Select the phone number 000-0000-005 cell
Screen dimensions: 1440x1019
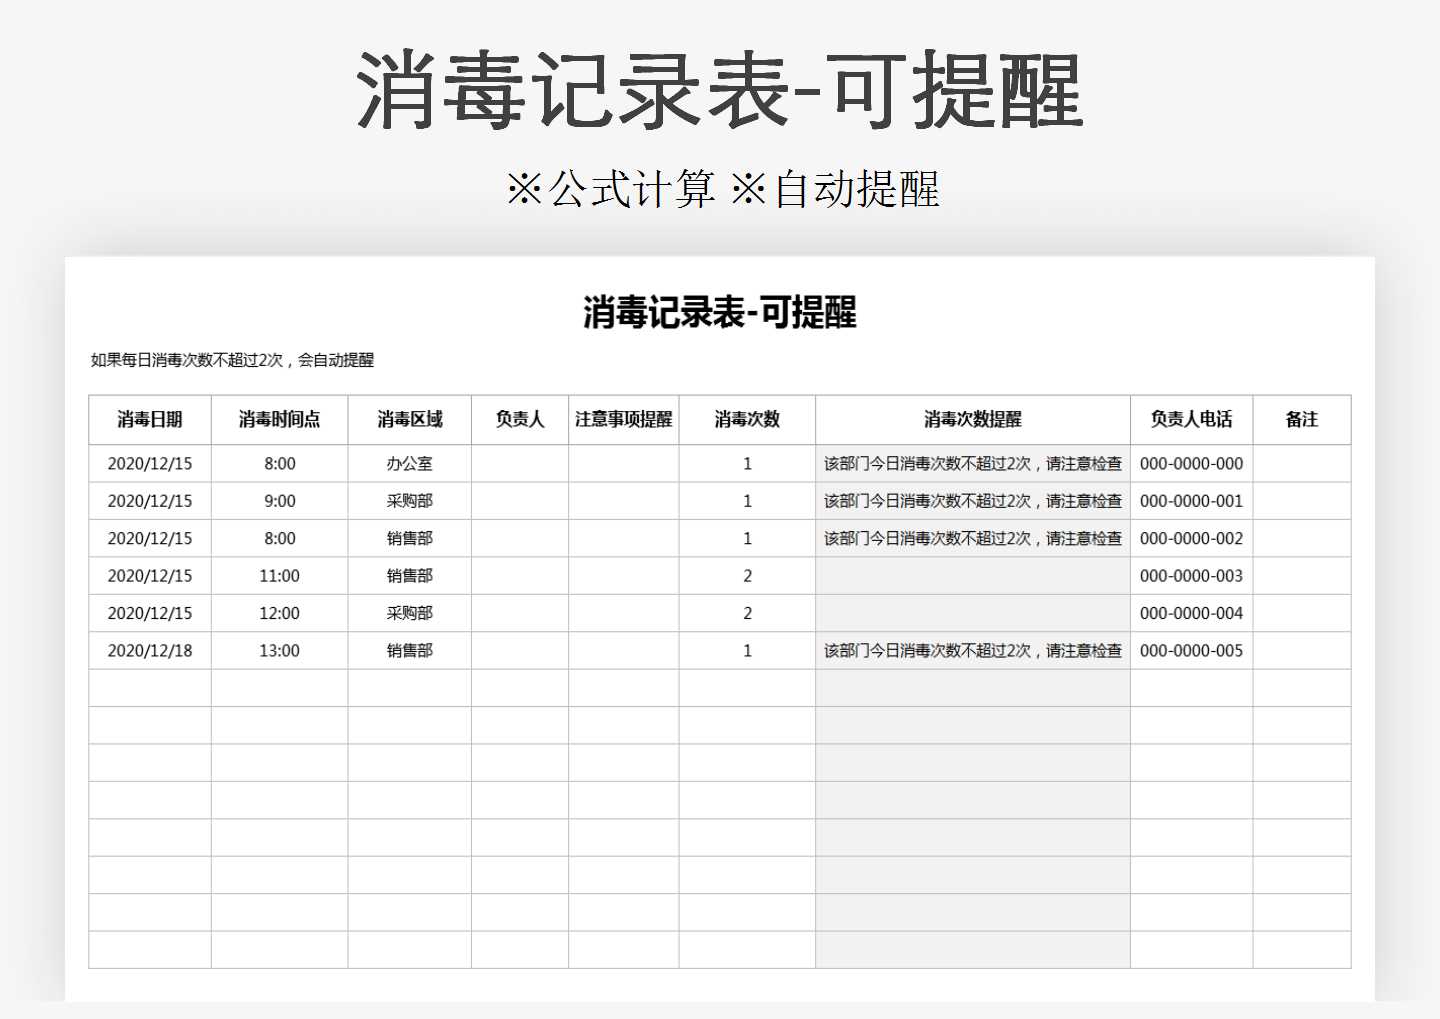pos(1191,650)
